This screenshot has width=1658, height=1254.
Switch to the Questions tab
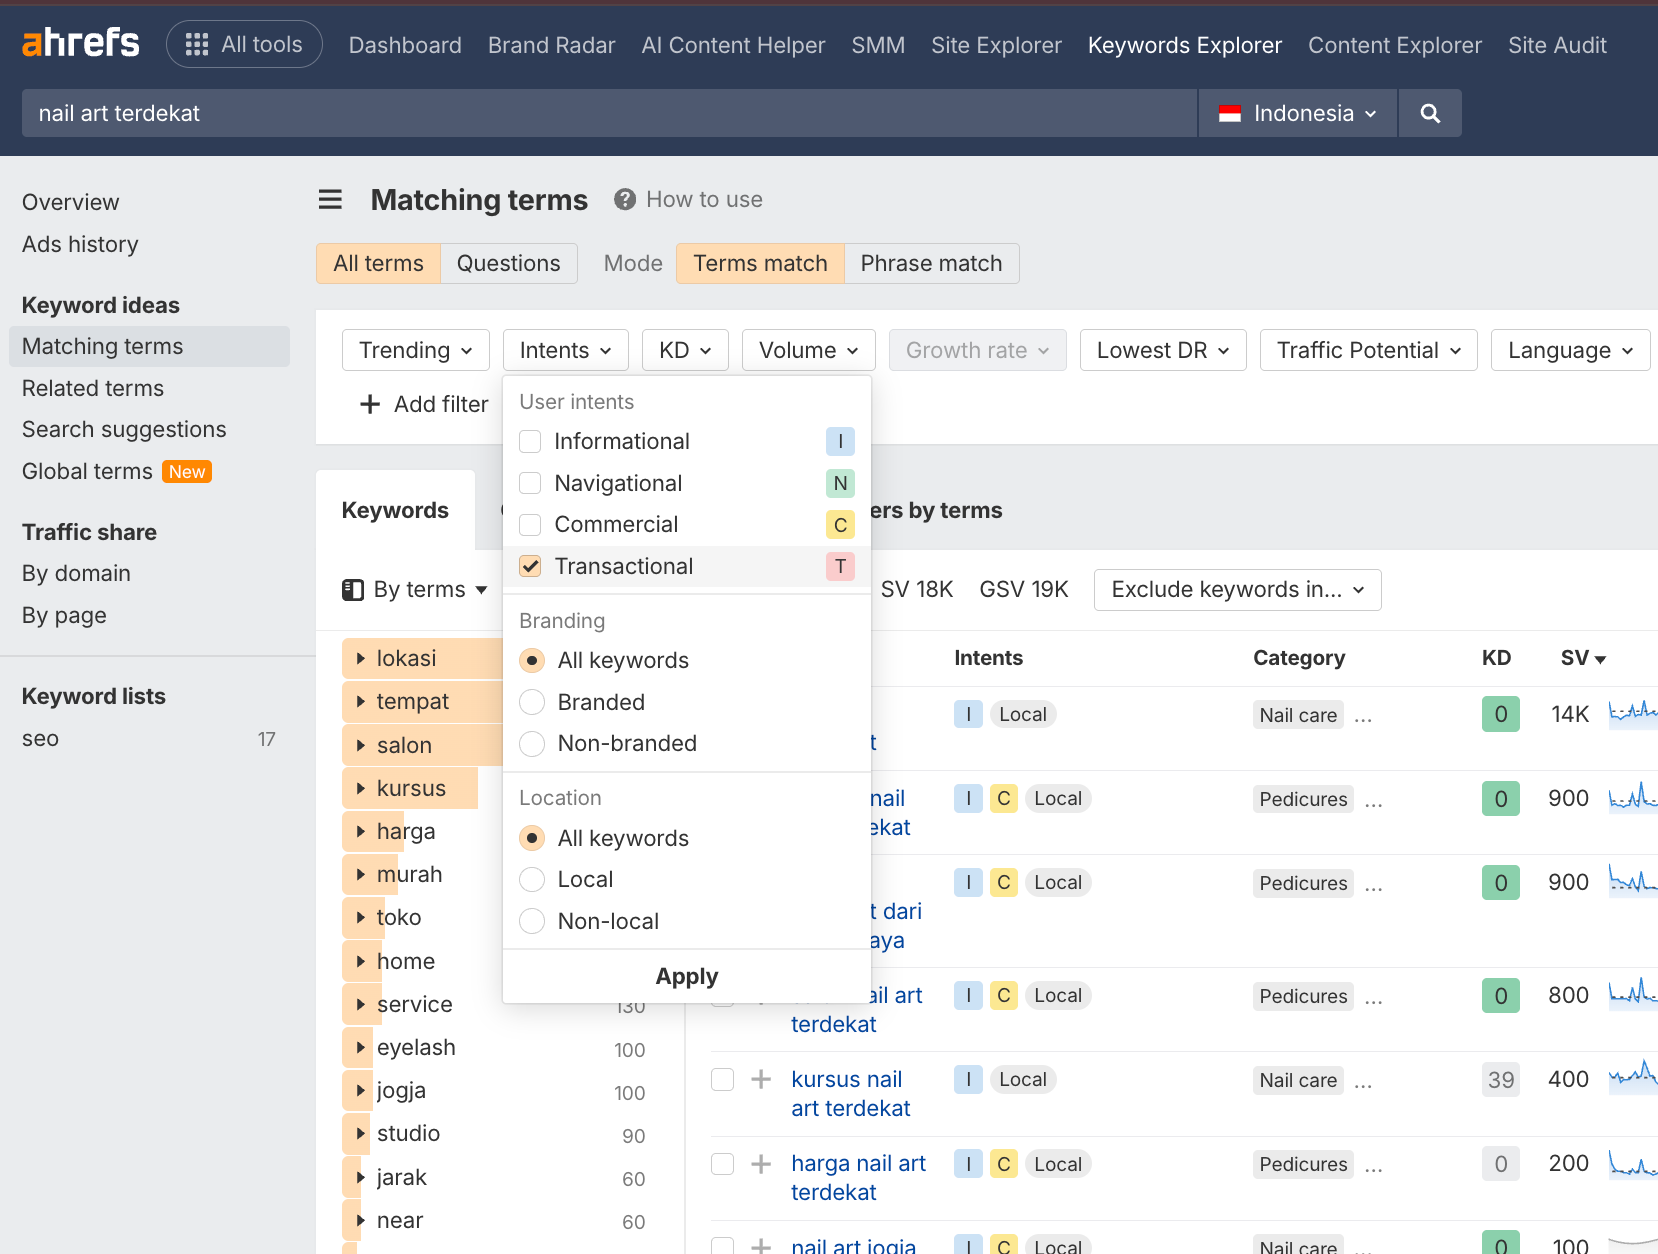pos(509,263)
